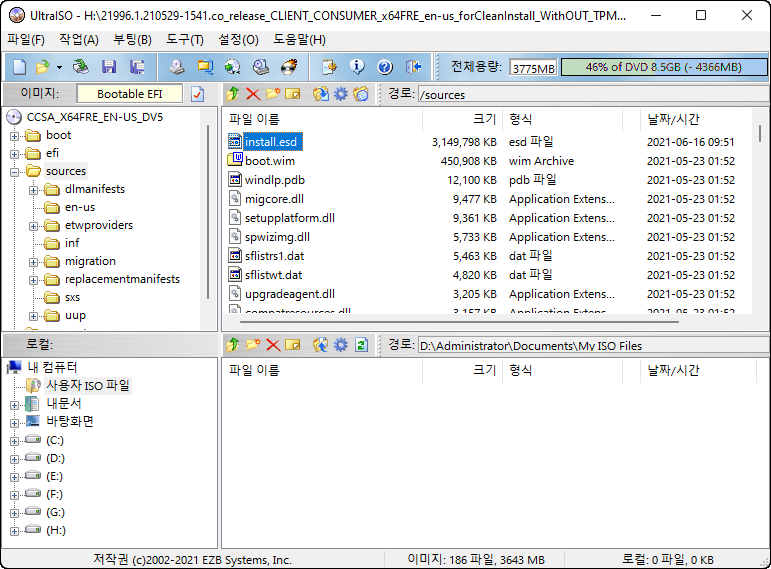Click the Add files icon in local toolbar
The width and height of the screenshot is (771, 569).
click(x=321, y=345)
